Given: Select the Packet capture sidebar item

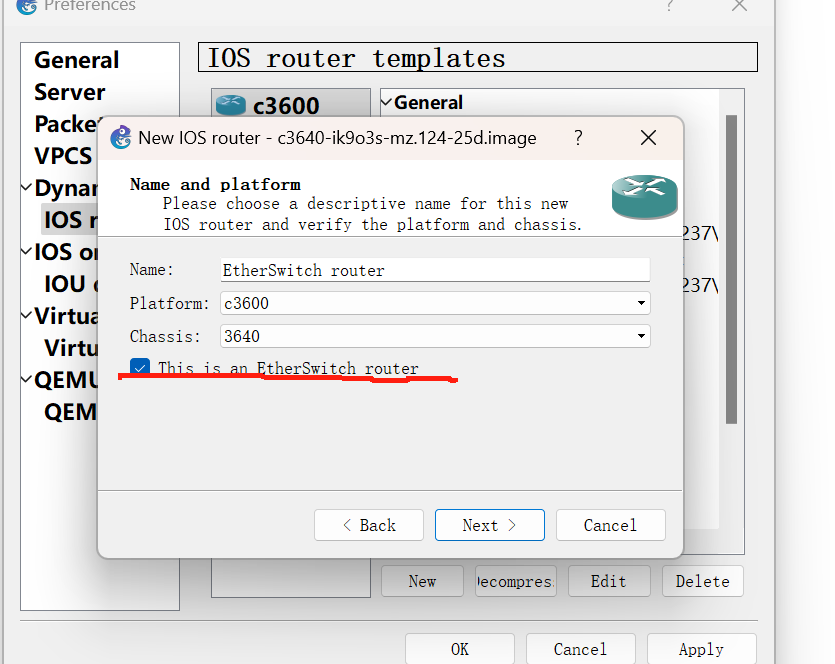Looking at the screenshot, I should click(x=66, y=124).
